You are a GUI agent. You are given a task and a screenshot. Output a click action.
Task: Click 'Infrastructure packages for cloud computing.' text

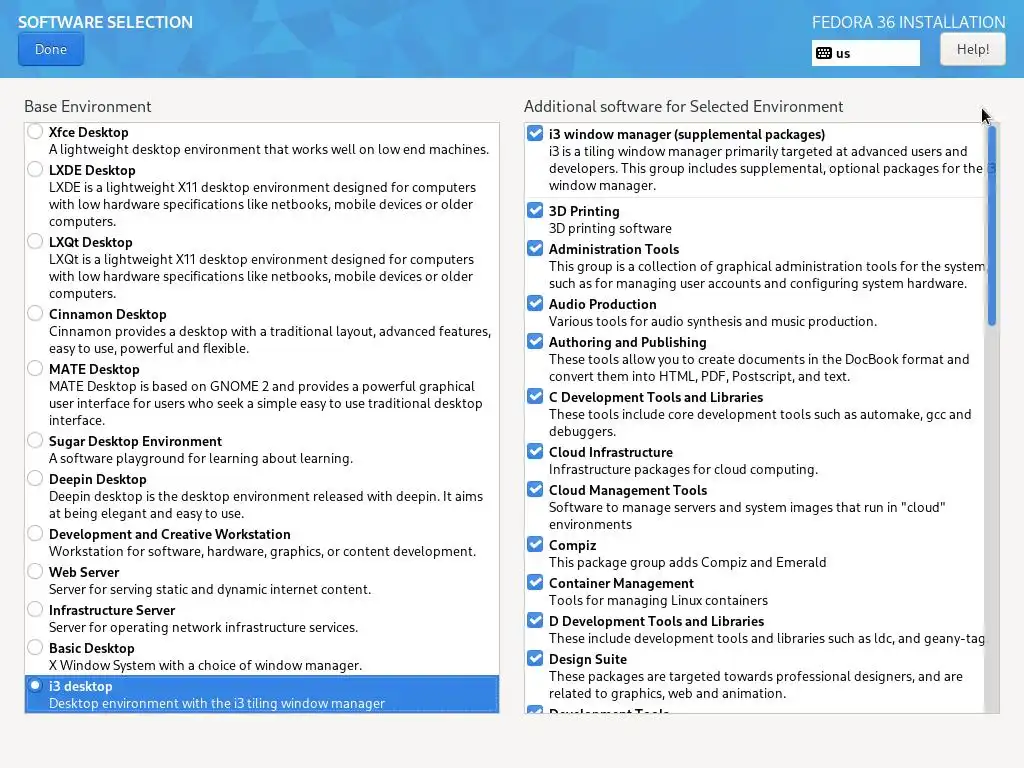pos(683,470)
